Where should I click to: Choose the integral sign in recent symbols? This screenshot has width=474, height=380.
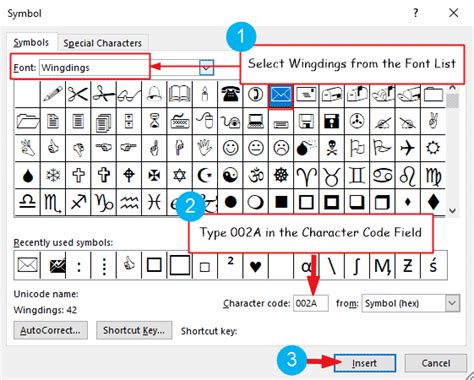pyautogui.click(x=357, y=266)
